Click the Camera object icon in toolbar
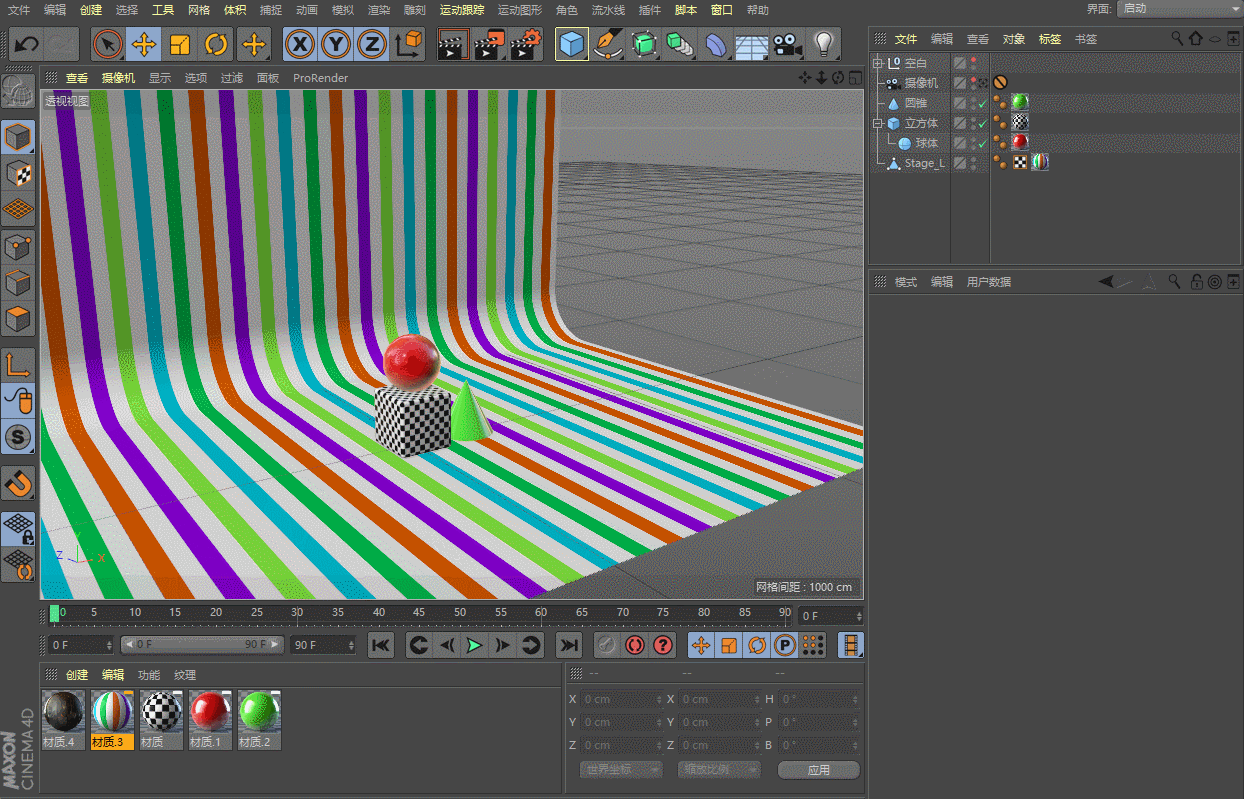The height and width of the screenshot is (799, 1244). pyautogui.click(x=788, y=45)
